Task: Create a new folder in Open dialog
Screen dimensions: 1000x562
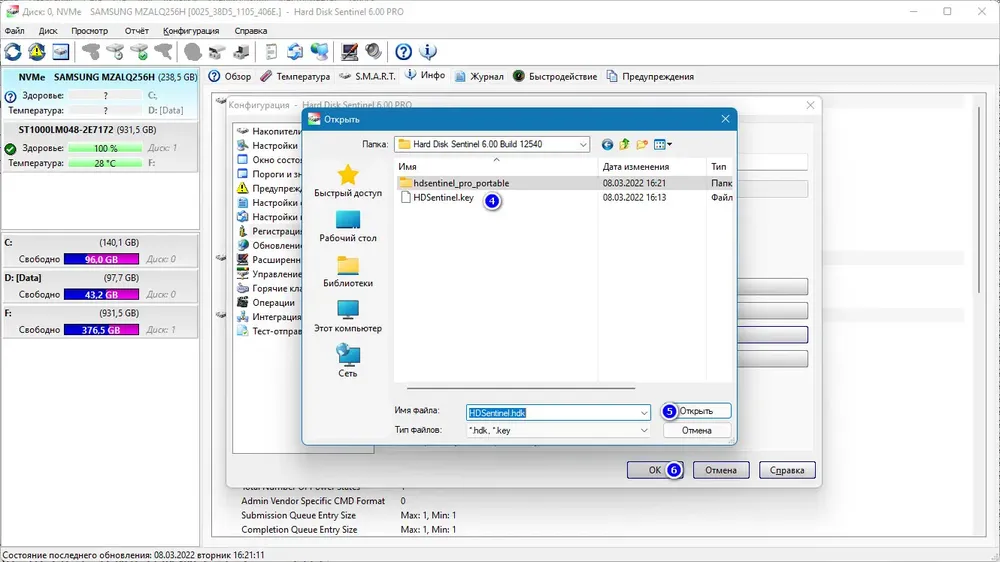Action: click(x=642, y=145)
